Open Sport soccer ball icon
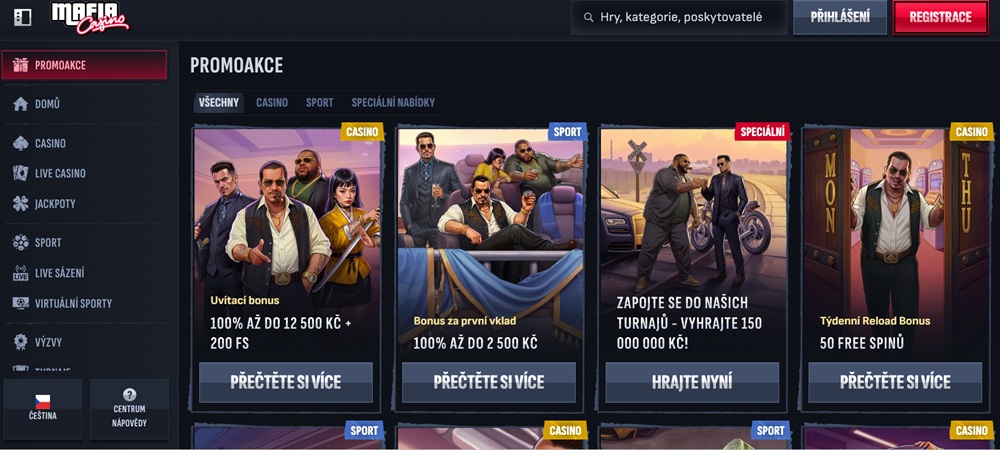The image size is (1000, 450). (x=20, y=243)
